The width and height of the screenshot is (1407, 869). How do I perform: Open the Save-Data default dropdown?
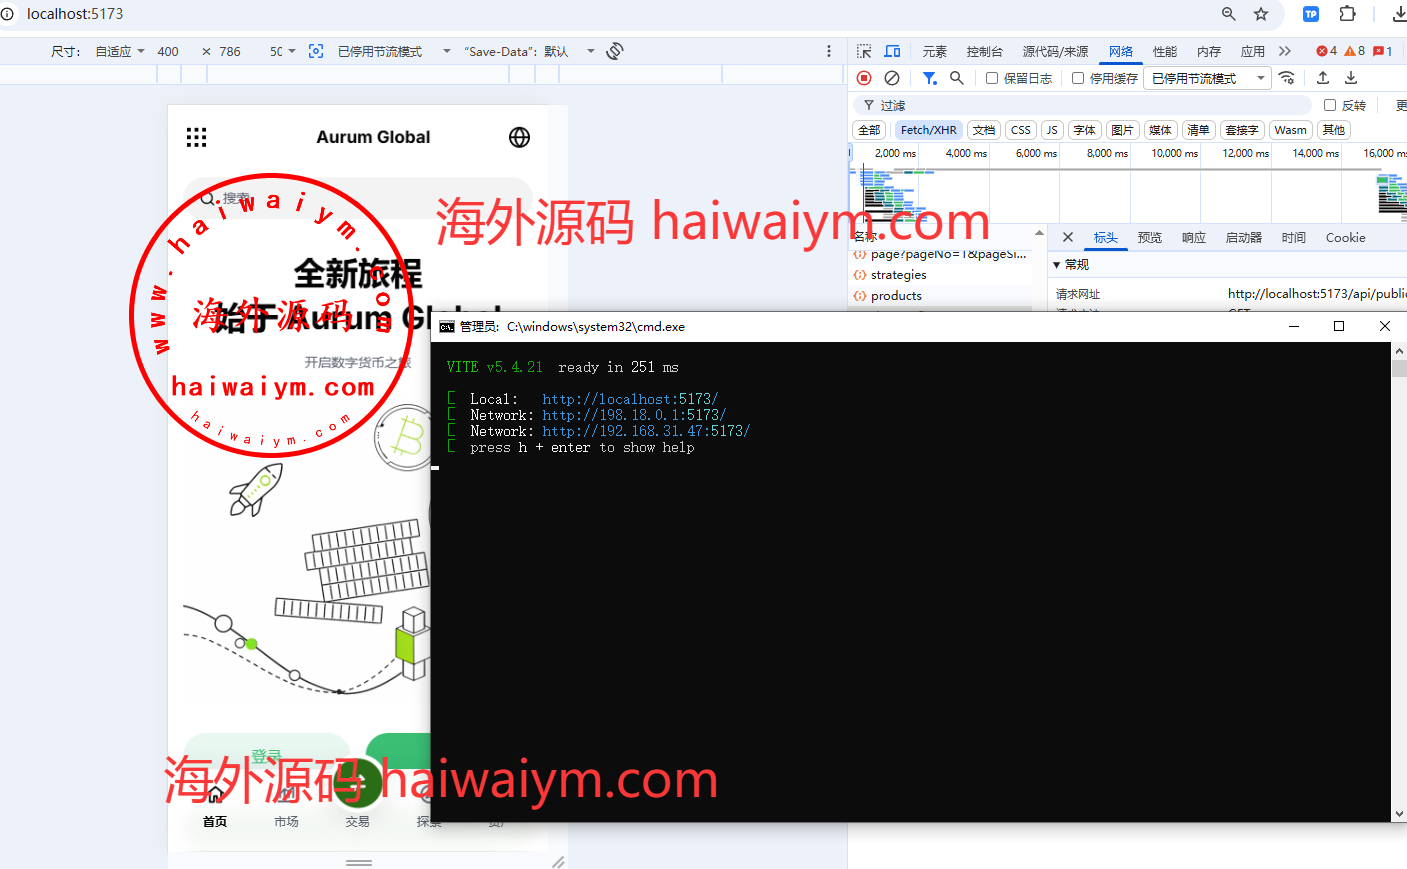[x=530, y=51]
